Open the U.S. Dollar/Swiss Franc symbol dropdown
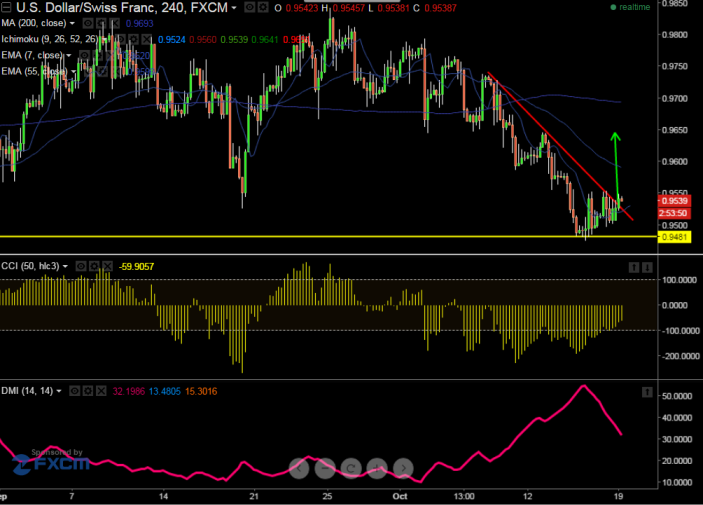Screen dimensions: 703x505 tap(234, 8)
